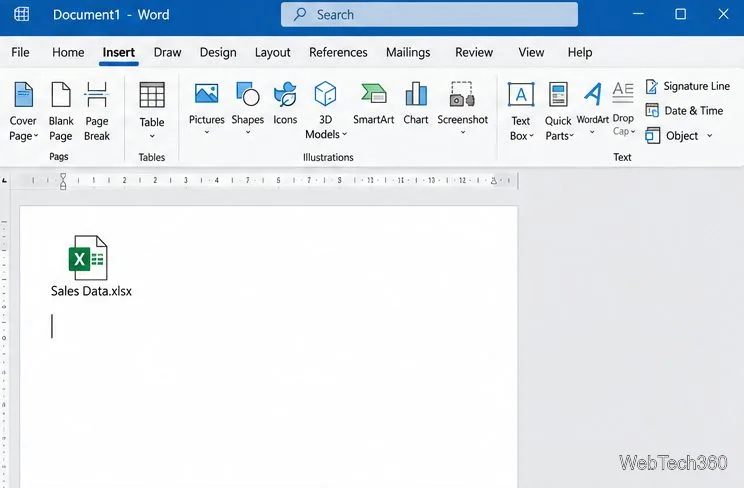
Task: Click the WordArt icon
Action: [x=593, y=94]
